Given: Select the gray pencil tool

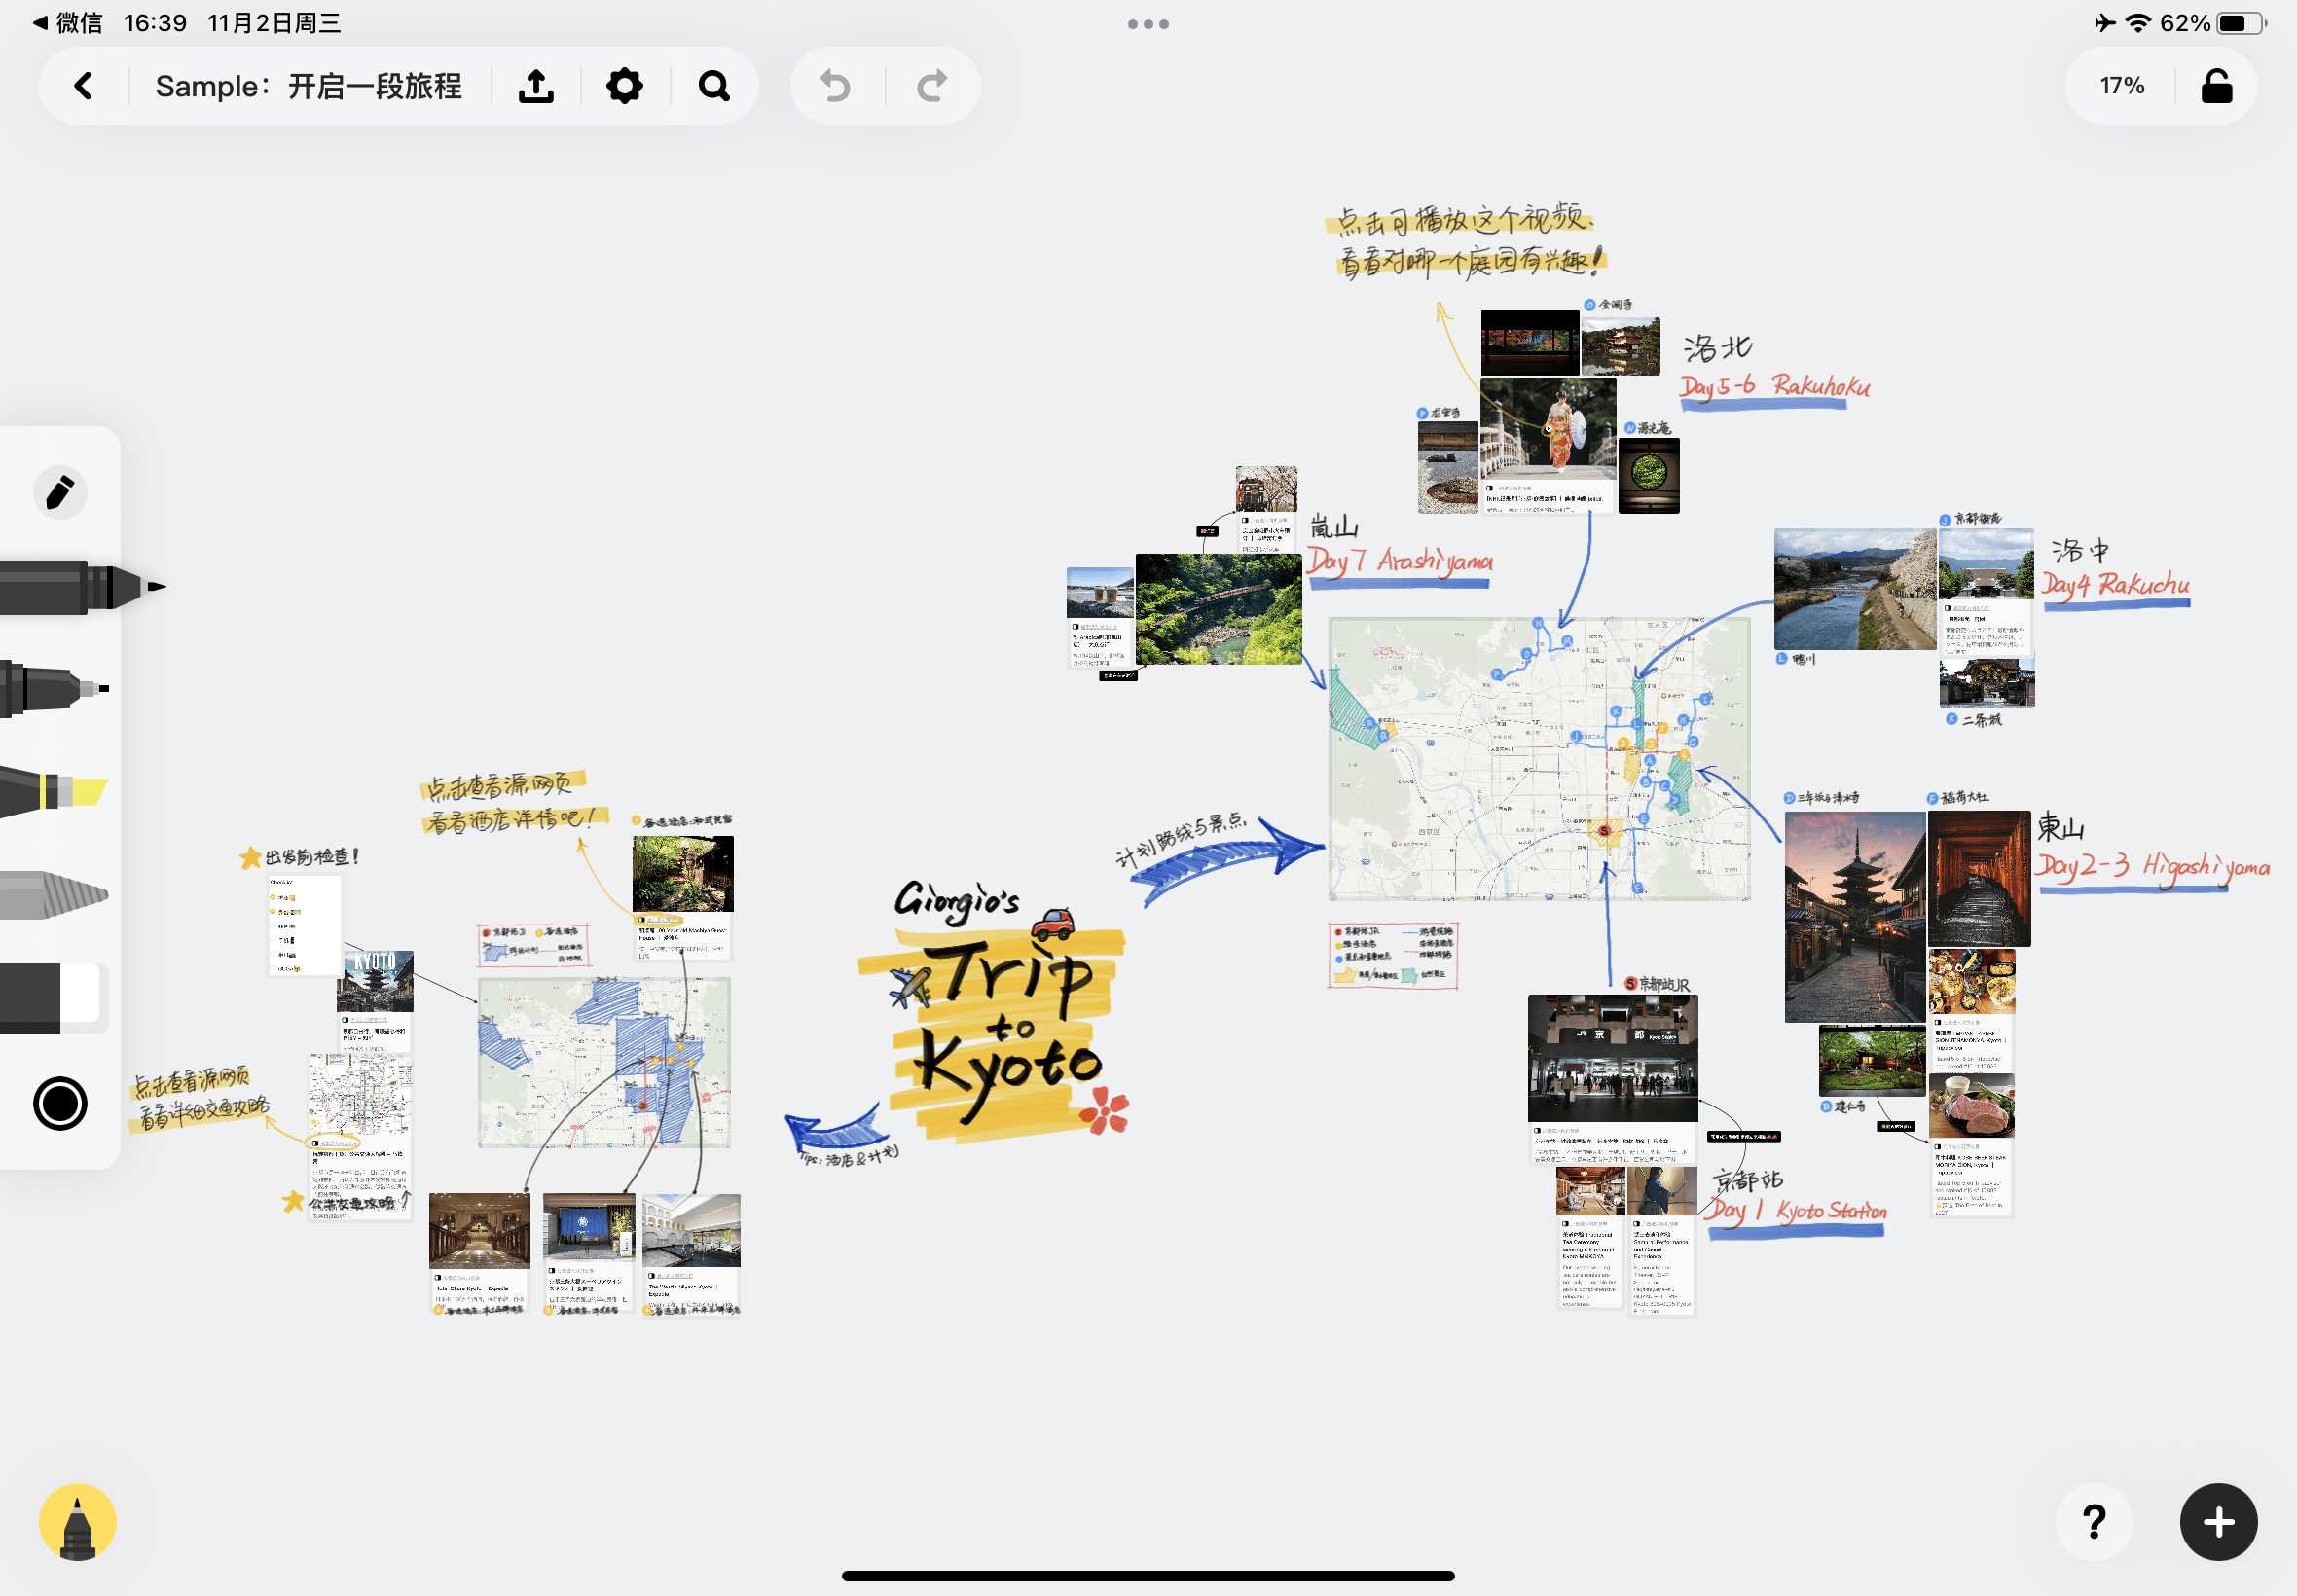Looking at the screenshot, I should pyautogui.click(x=55, y=894).
